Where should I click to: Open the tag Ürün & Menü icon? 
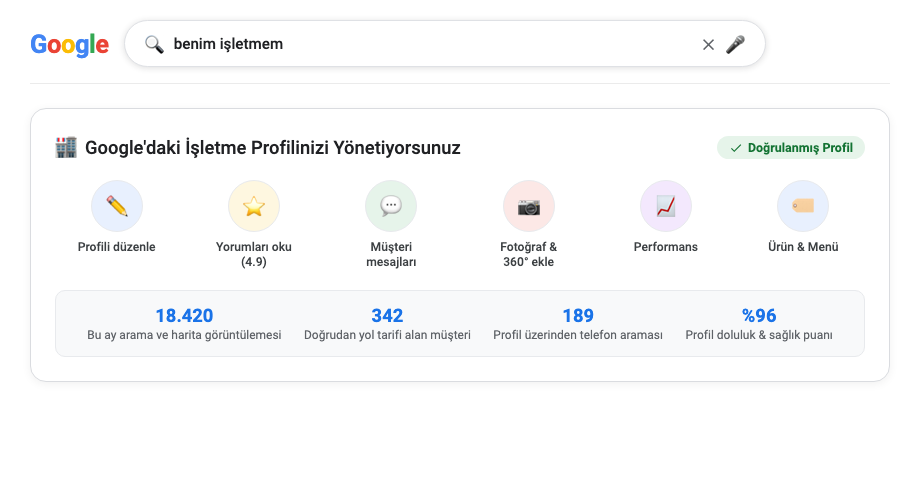tap(803, 206)
